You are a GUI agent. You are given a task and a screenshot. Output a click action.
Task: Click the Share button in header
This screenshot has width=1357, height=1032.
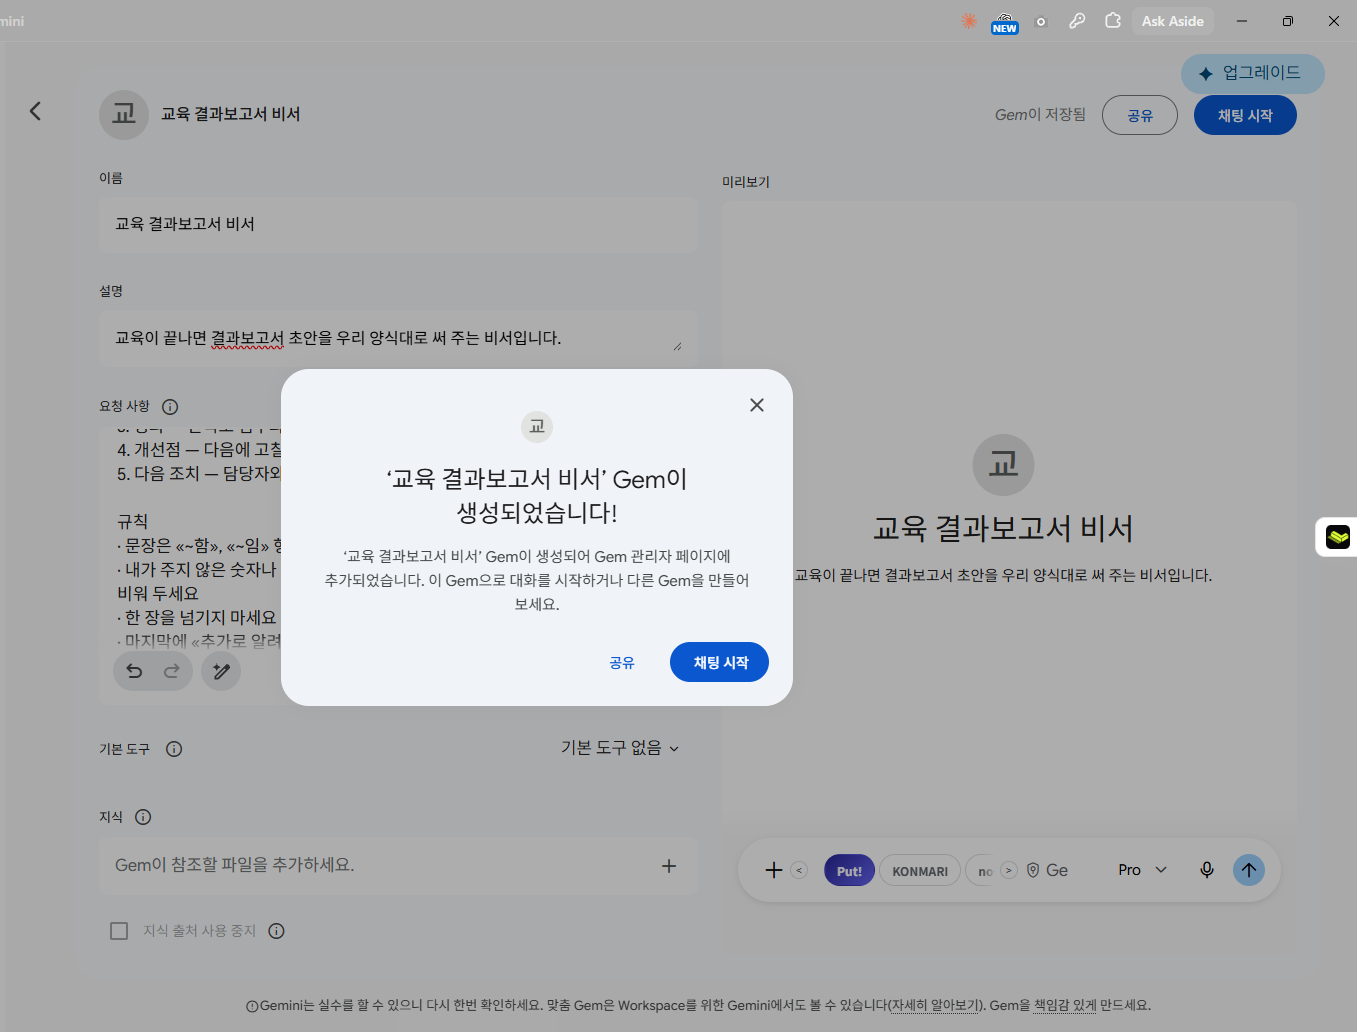pyautogui.click(x=1140, y=115)
